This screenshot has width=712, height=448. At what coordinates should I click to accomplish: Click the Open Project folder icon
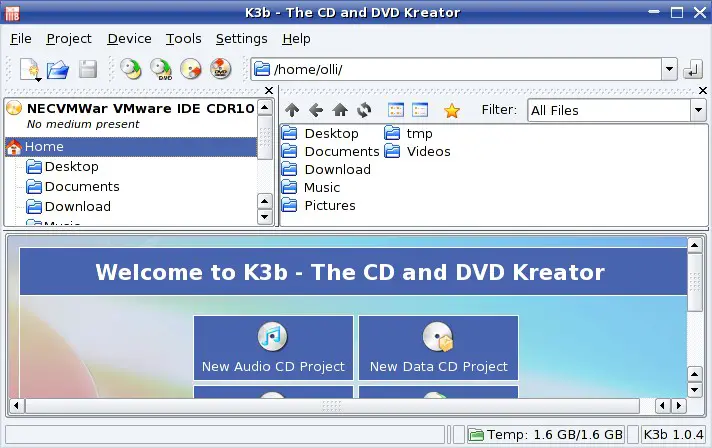58,70
